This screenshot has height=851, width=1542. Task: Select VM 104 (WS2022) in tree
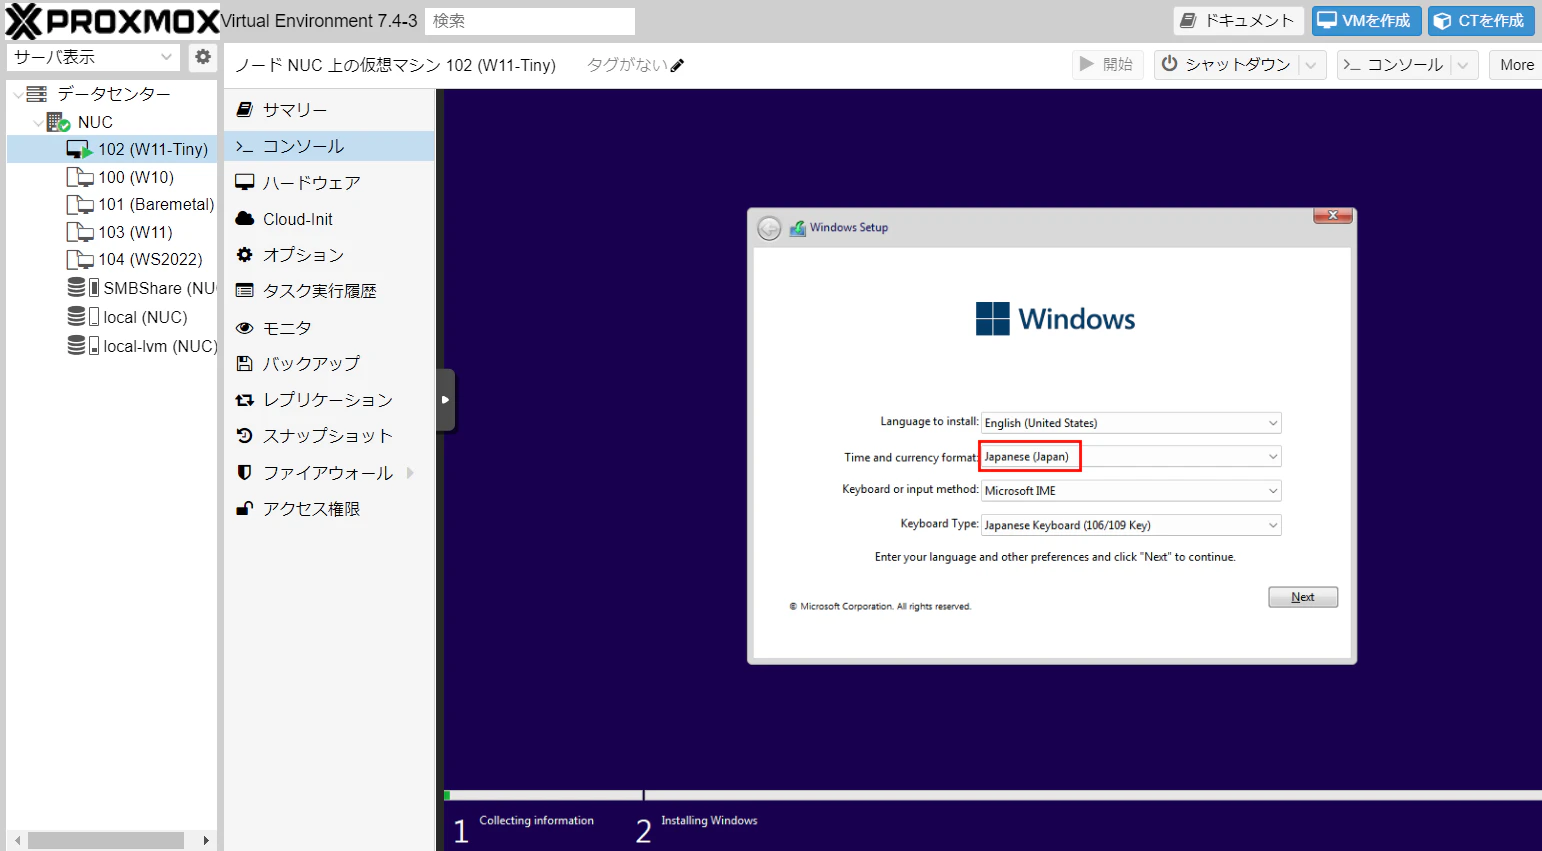coord(112,259)
